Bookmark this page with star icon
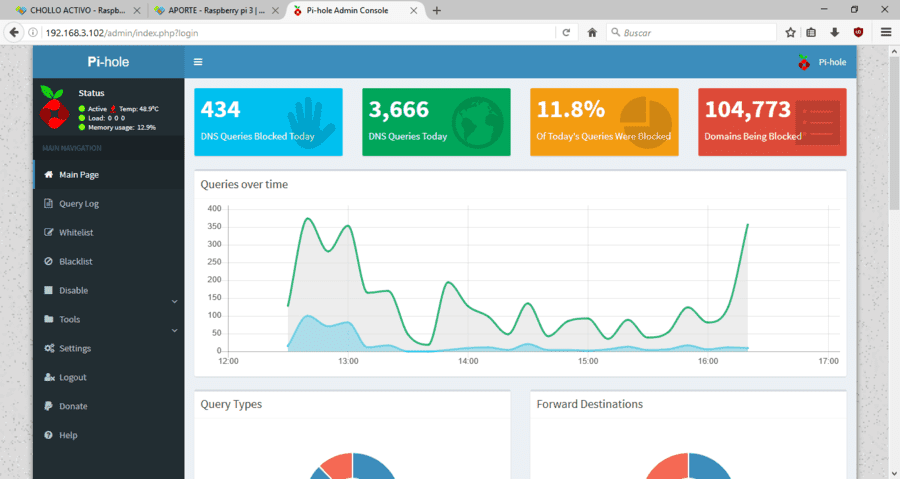The height and width of the screenshot is (479, 900). coord(790,33)
